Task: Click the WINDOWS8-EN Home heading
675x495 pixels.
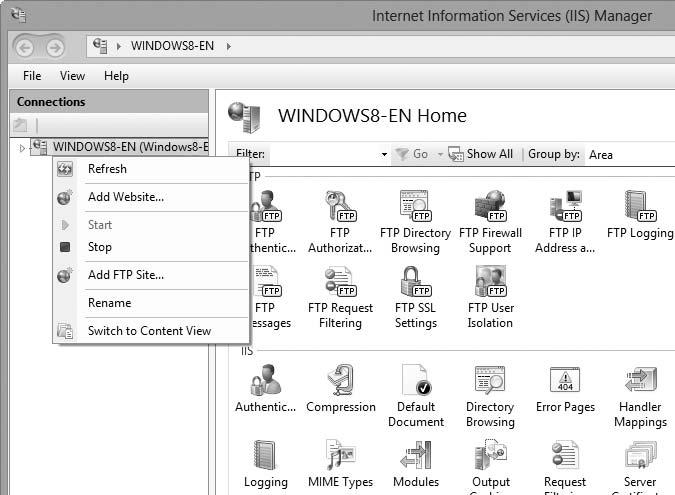Action: (372, 116)
